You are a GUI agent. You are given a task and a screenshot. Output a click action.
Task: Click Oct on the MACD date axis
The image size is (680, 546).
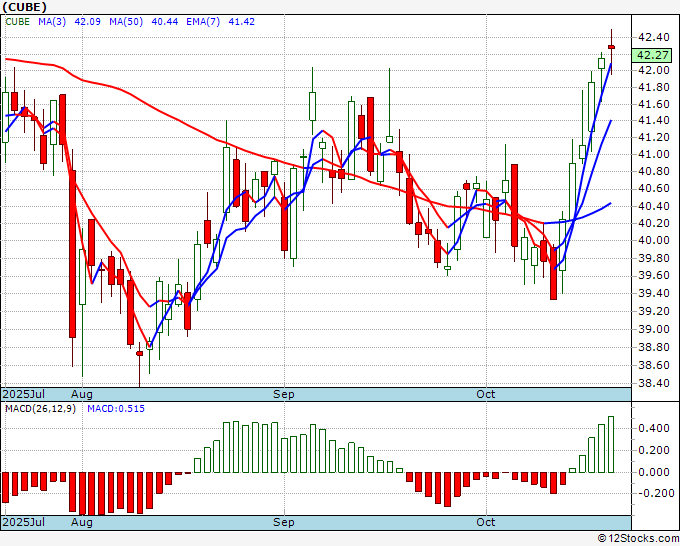click(486, 522)
